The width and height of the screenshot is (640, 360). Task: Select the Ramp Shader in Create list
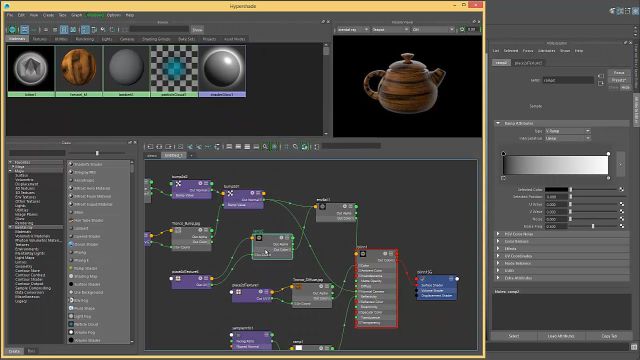point(85,269)
